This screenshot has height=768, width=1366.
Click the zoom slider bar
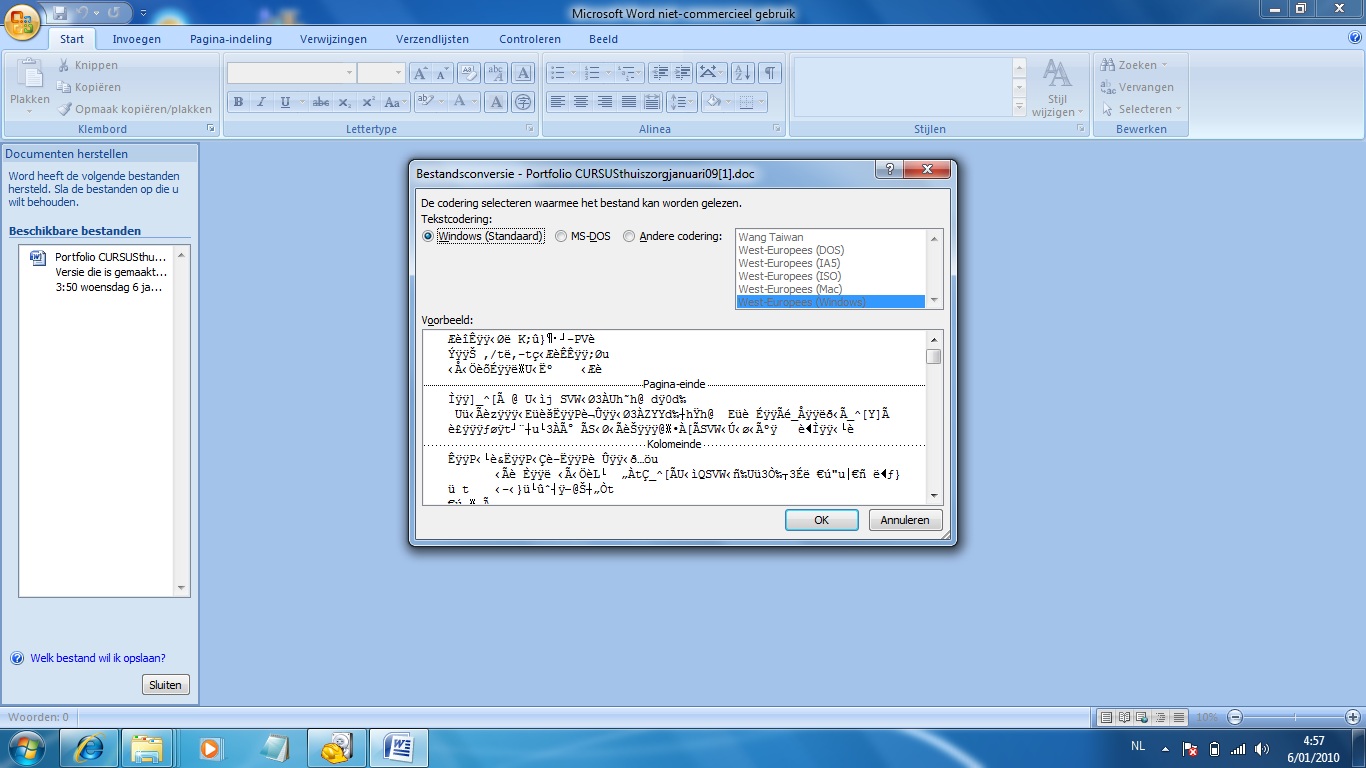[1293, 717]
